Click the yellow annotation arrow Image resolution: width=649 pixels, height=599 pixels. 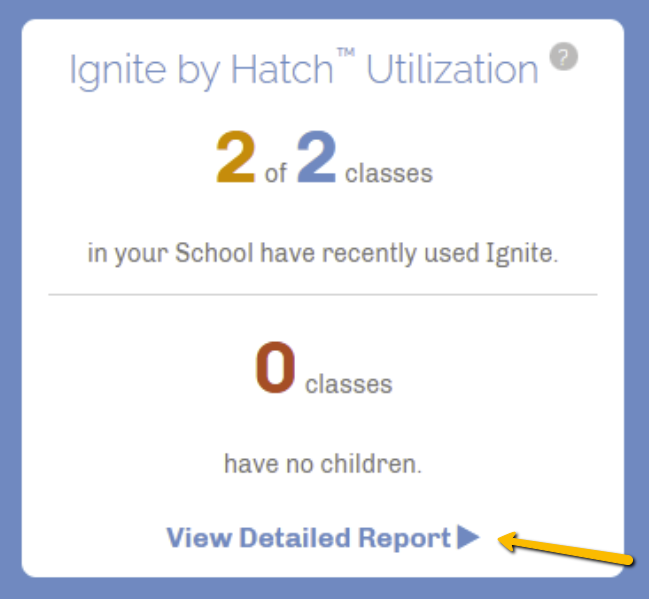pyautogui.click(x=566, y=551)
